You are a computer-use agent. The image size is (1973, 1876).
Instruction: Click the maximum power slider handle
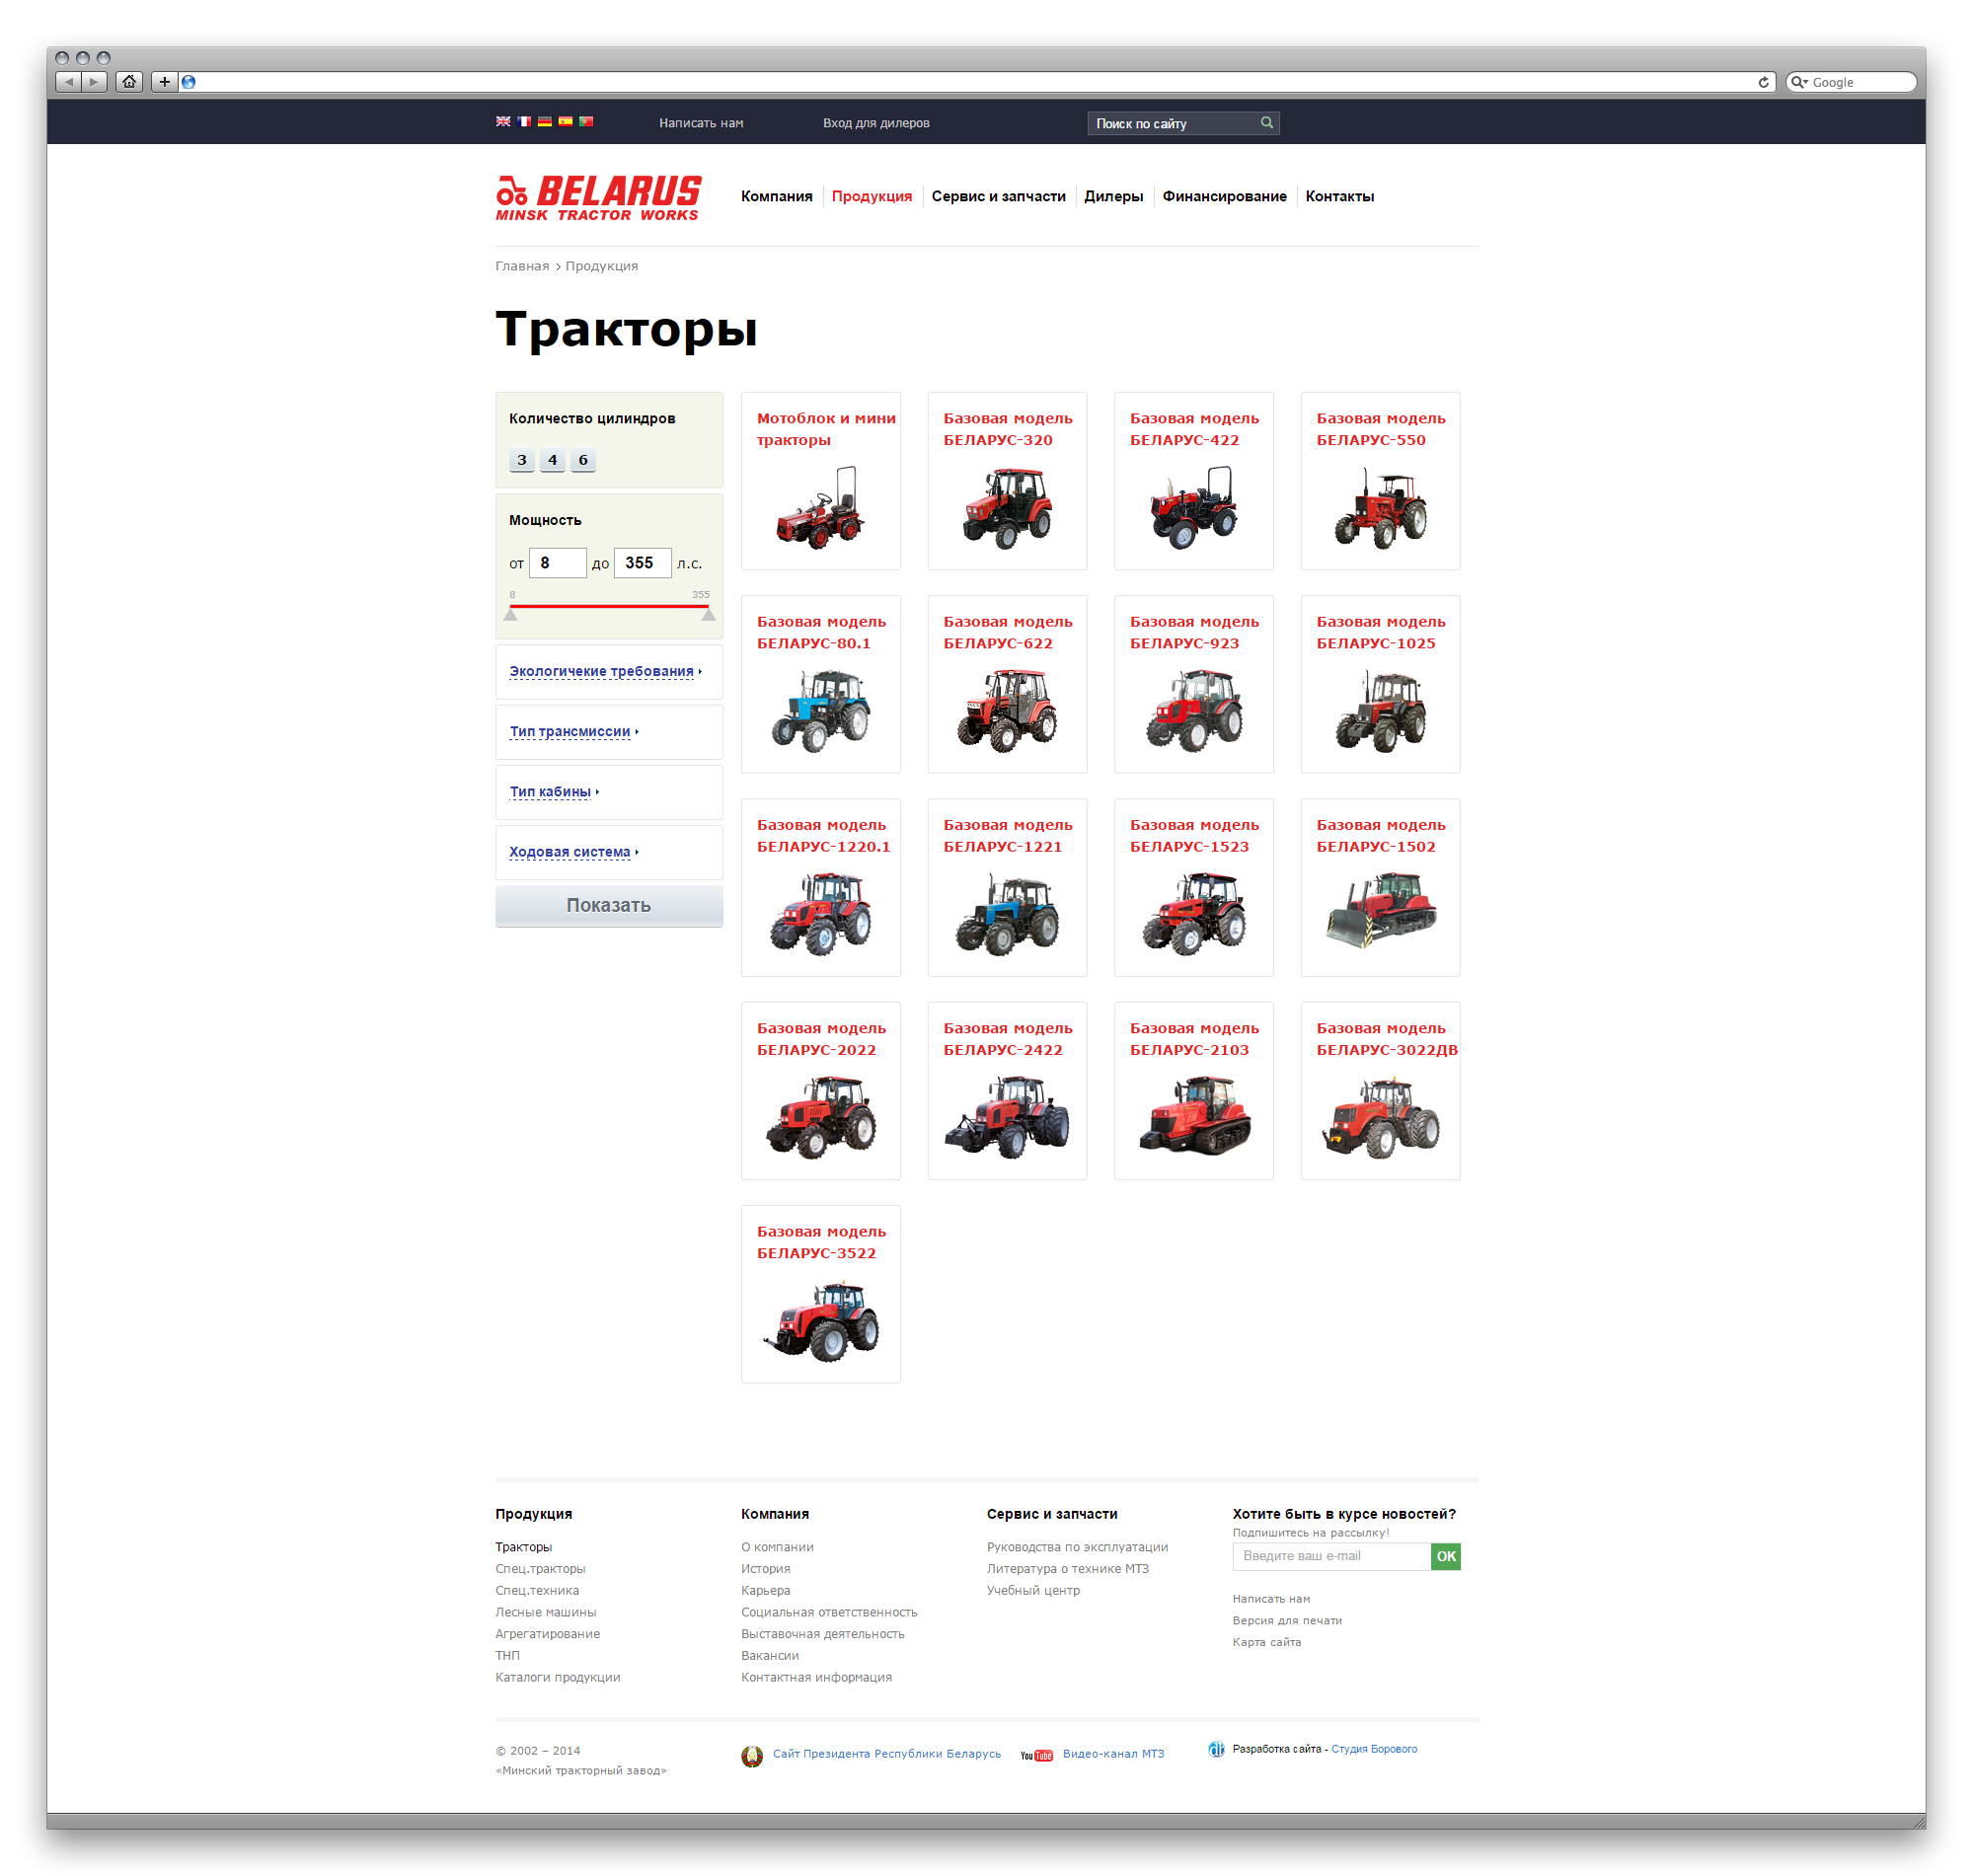pos(709,615)
